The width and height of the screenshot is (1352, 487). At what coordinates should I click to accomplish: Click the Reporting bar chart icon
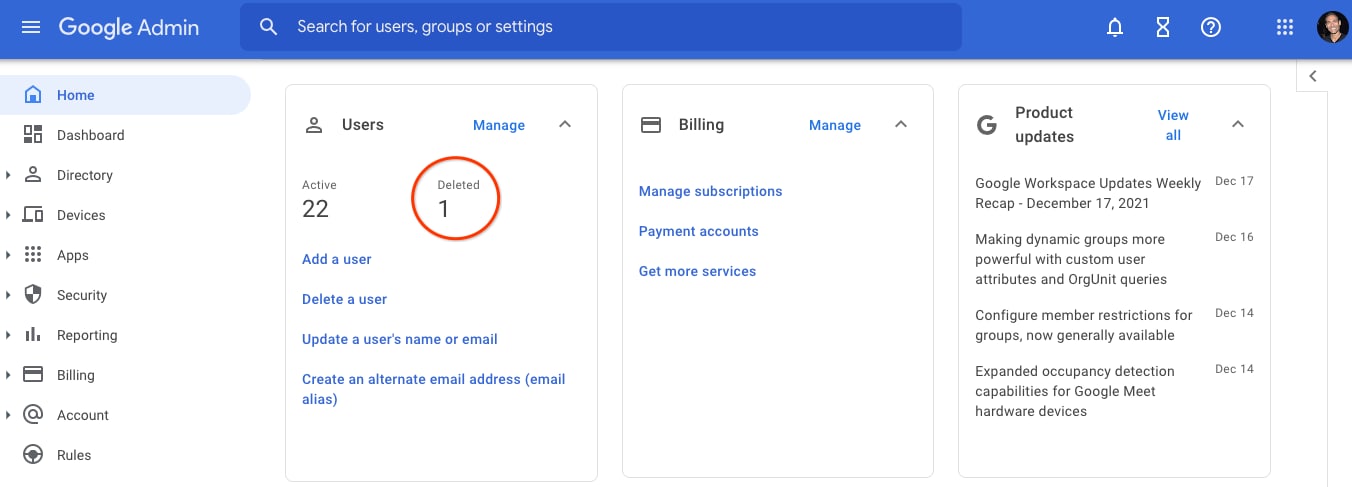click(x=33, y=335)
